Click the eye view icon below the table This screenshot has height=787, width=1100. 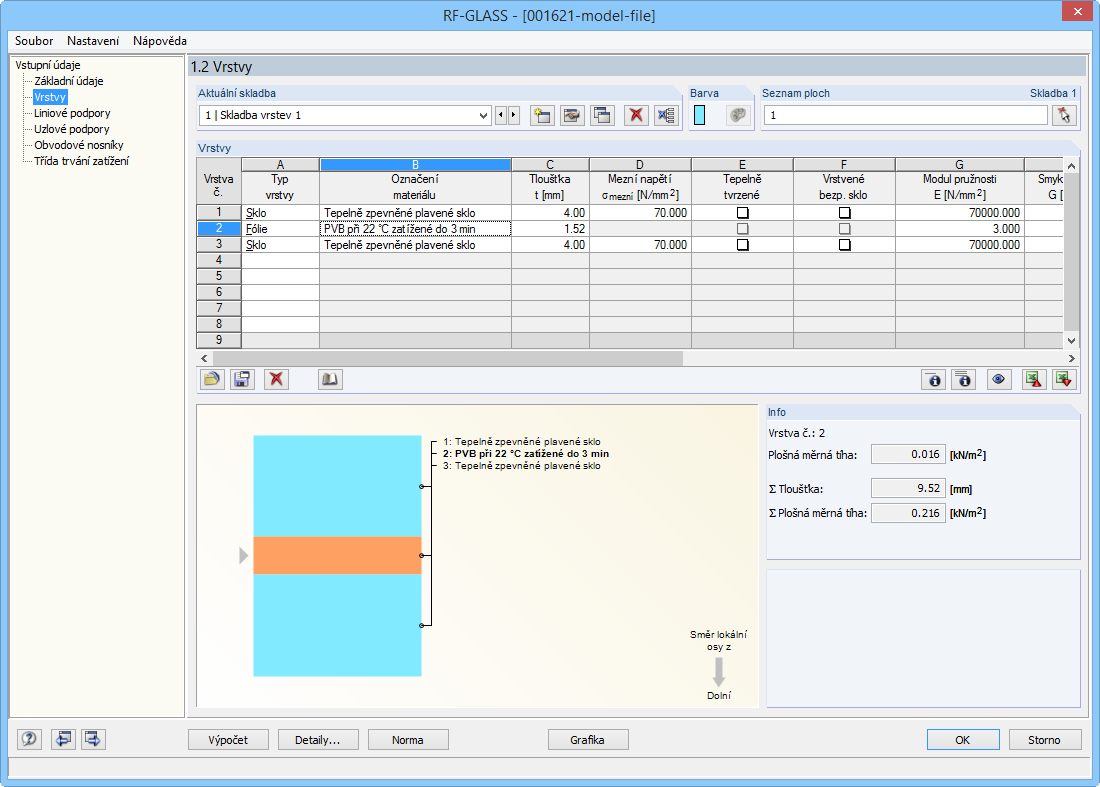coord(998,379)
